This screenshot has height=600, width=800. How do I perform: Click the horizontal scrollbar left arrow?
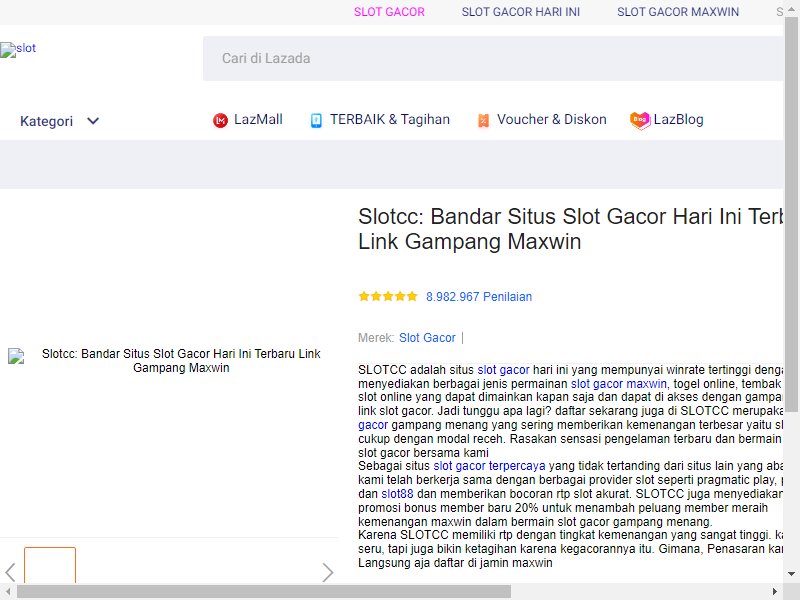(x=8, y=592)
